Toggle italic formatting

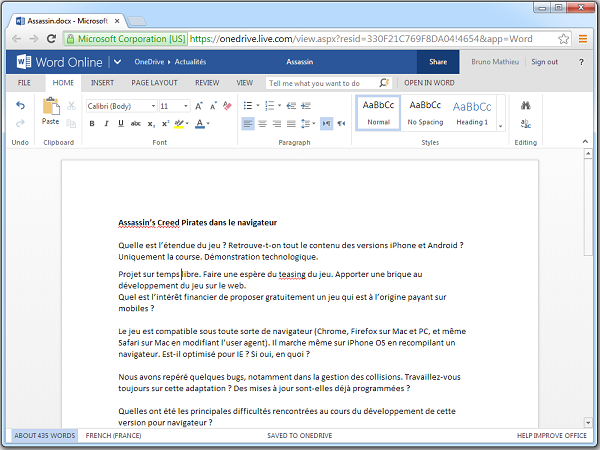pyautogui.click(x=106, y=124)
